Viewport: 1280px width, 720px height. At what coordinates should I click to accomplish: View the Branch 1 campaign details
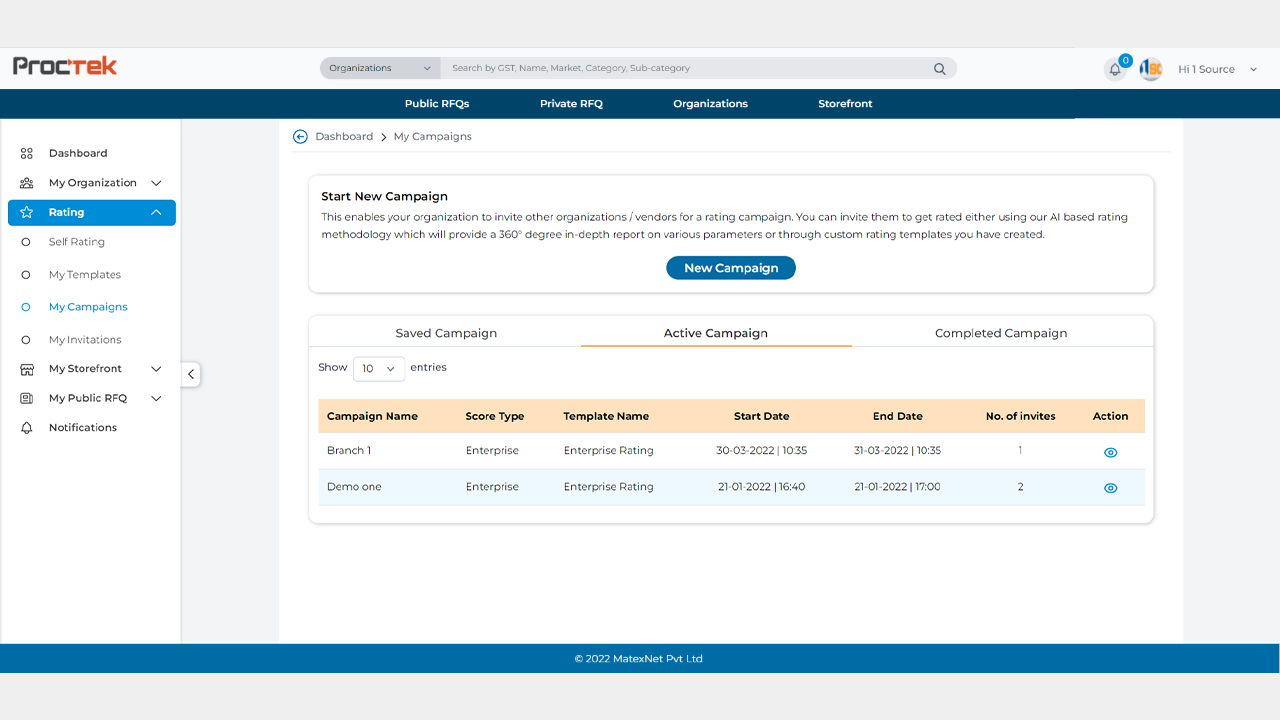point(1110,452)
